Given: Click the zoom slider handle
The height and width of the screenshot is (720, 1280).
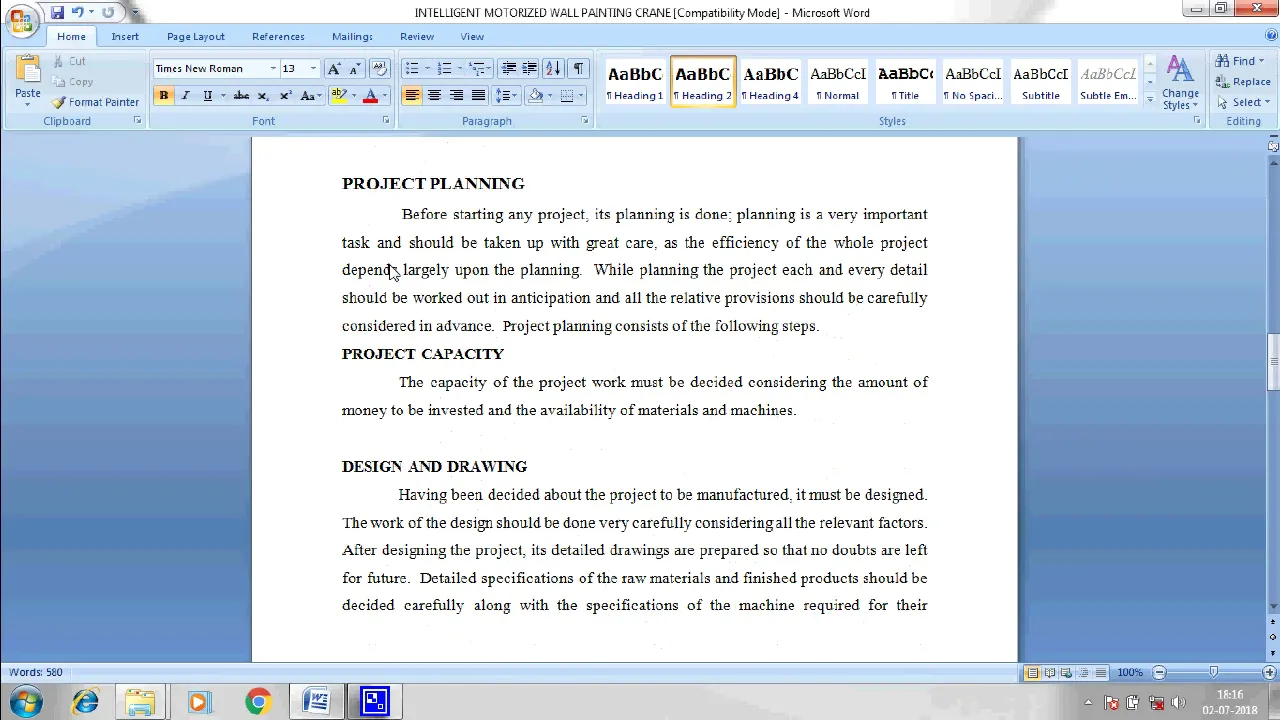Looking at the screenshot, I should 1213,673.
